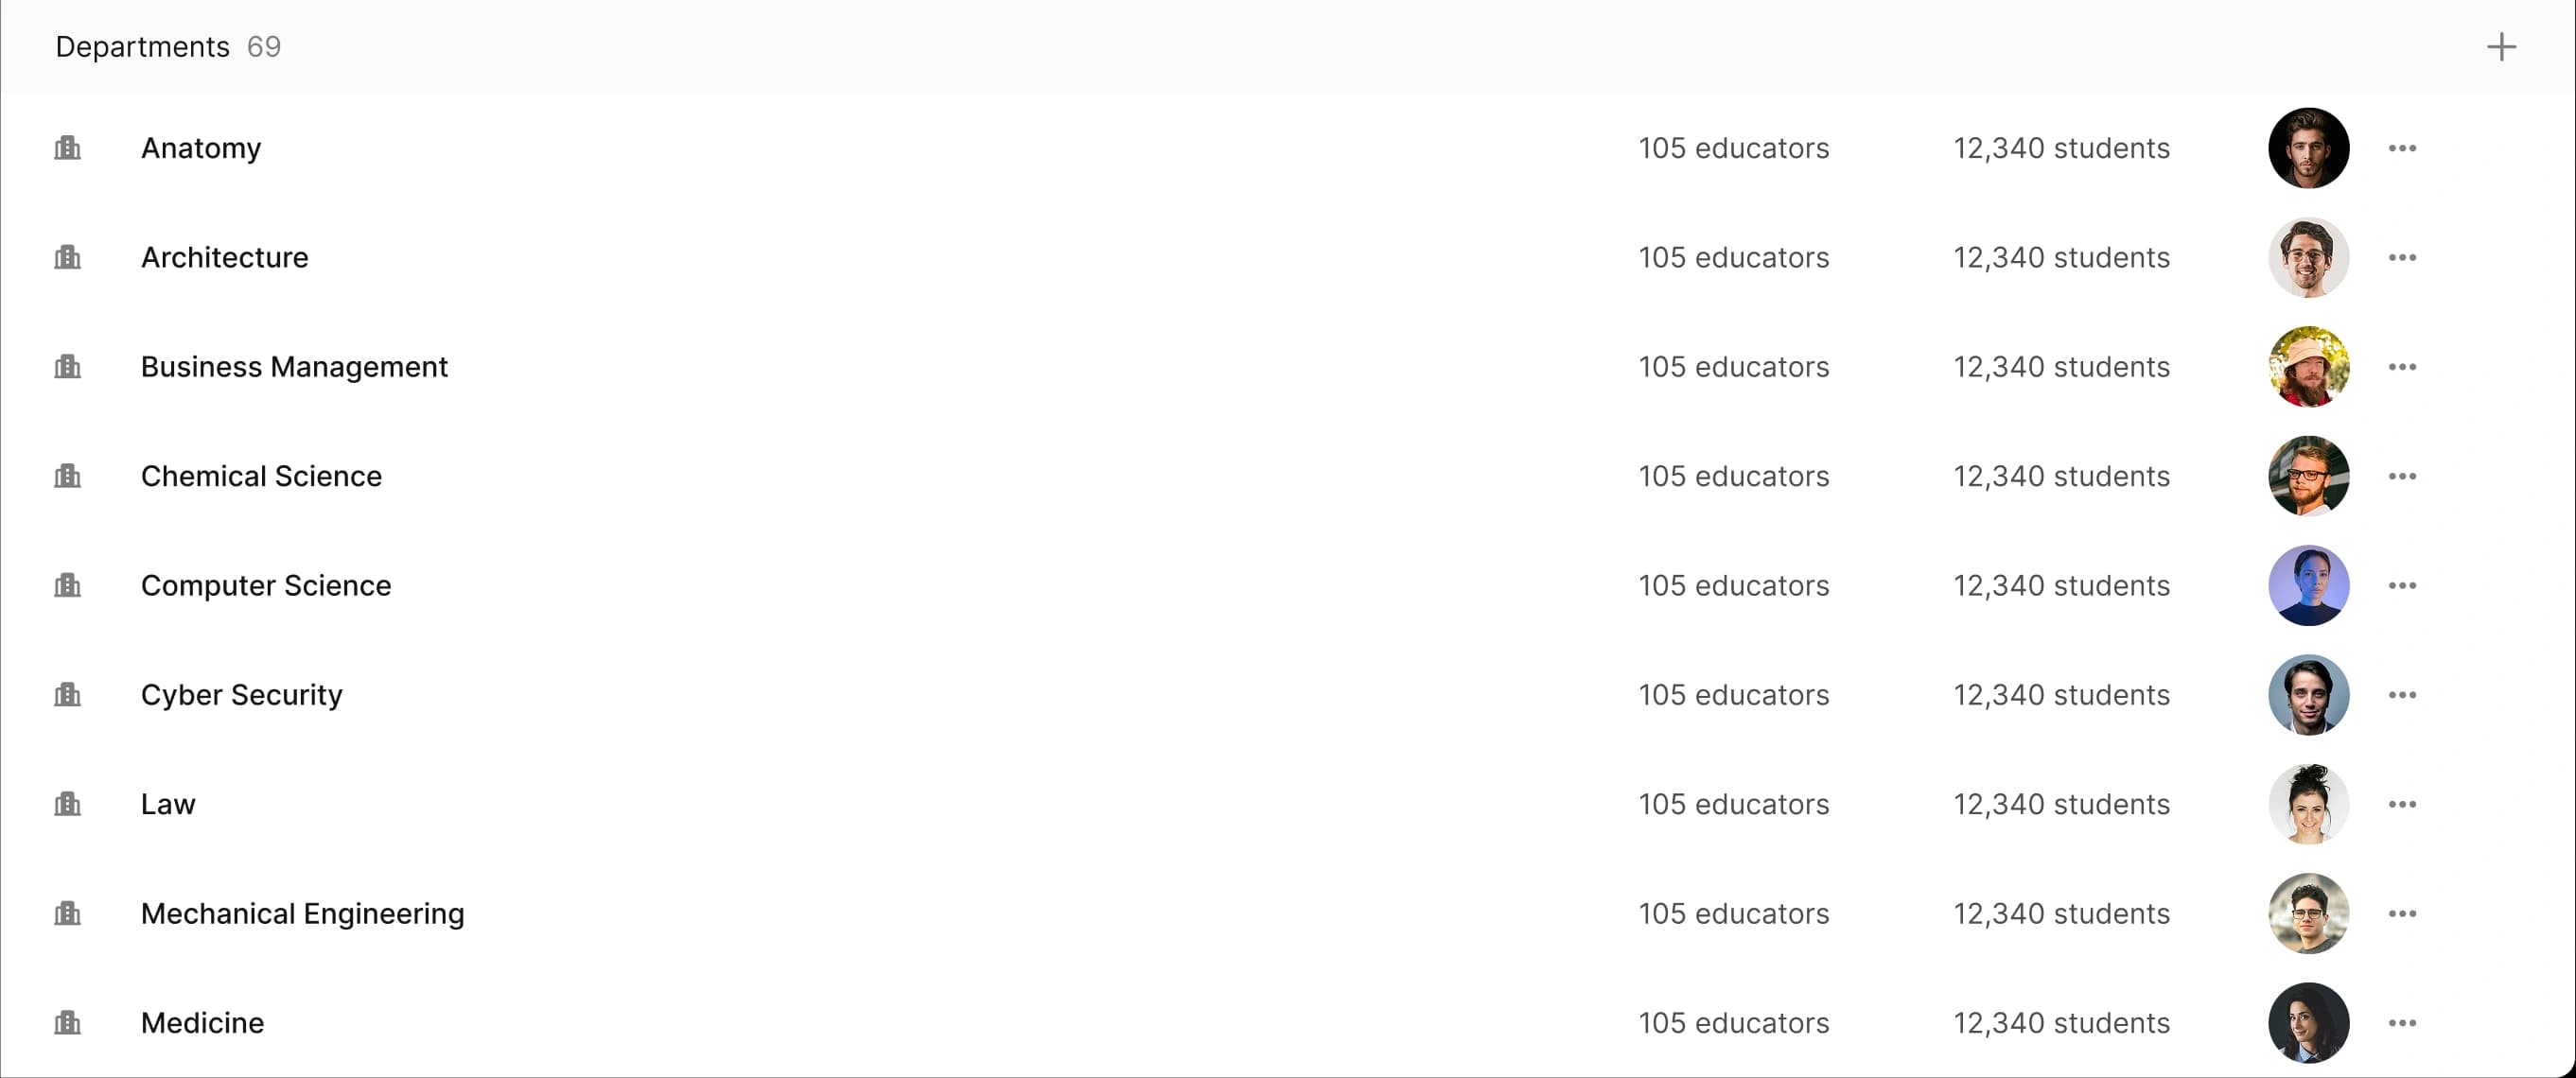
Task: Open the Computer Science department
Action: point(266,585)
